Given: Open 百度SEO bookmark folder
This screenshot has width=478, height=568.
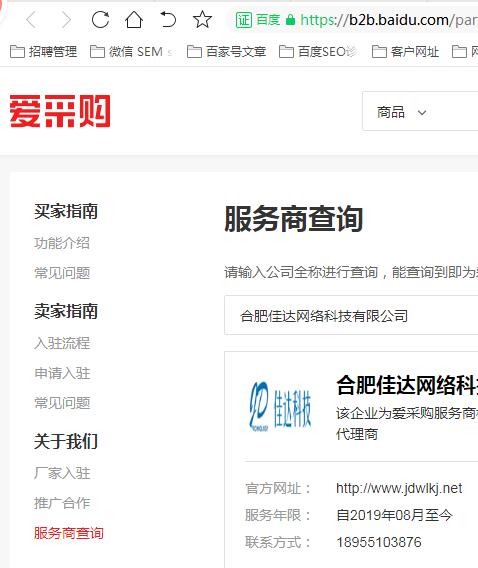Looking at the screenshot, I should [x=318, y=52].
